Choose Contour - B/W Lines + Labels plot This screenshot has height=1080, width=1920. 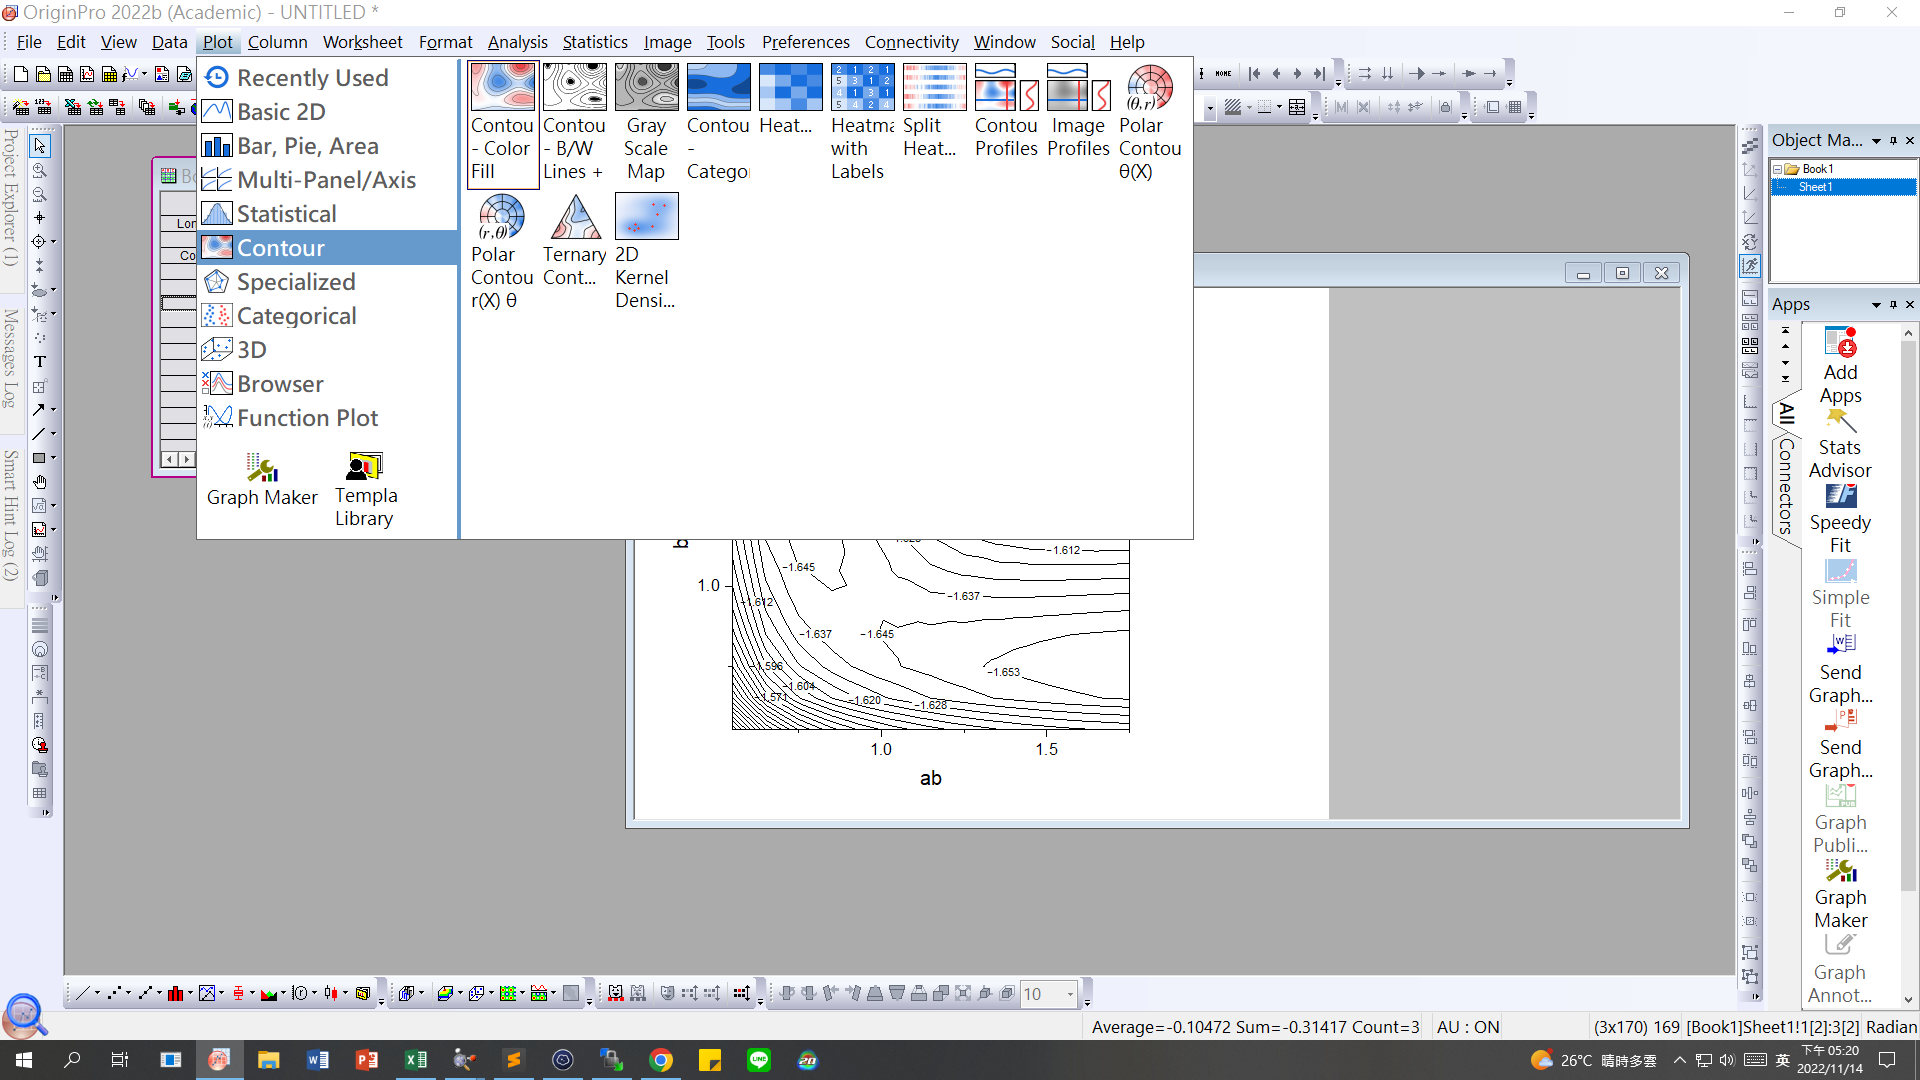[x=574, y=124]
